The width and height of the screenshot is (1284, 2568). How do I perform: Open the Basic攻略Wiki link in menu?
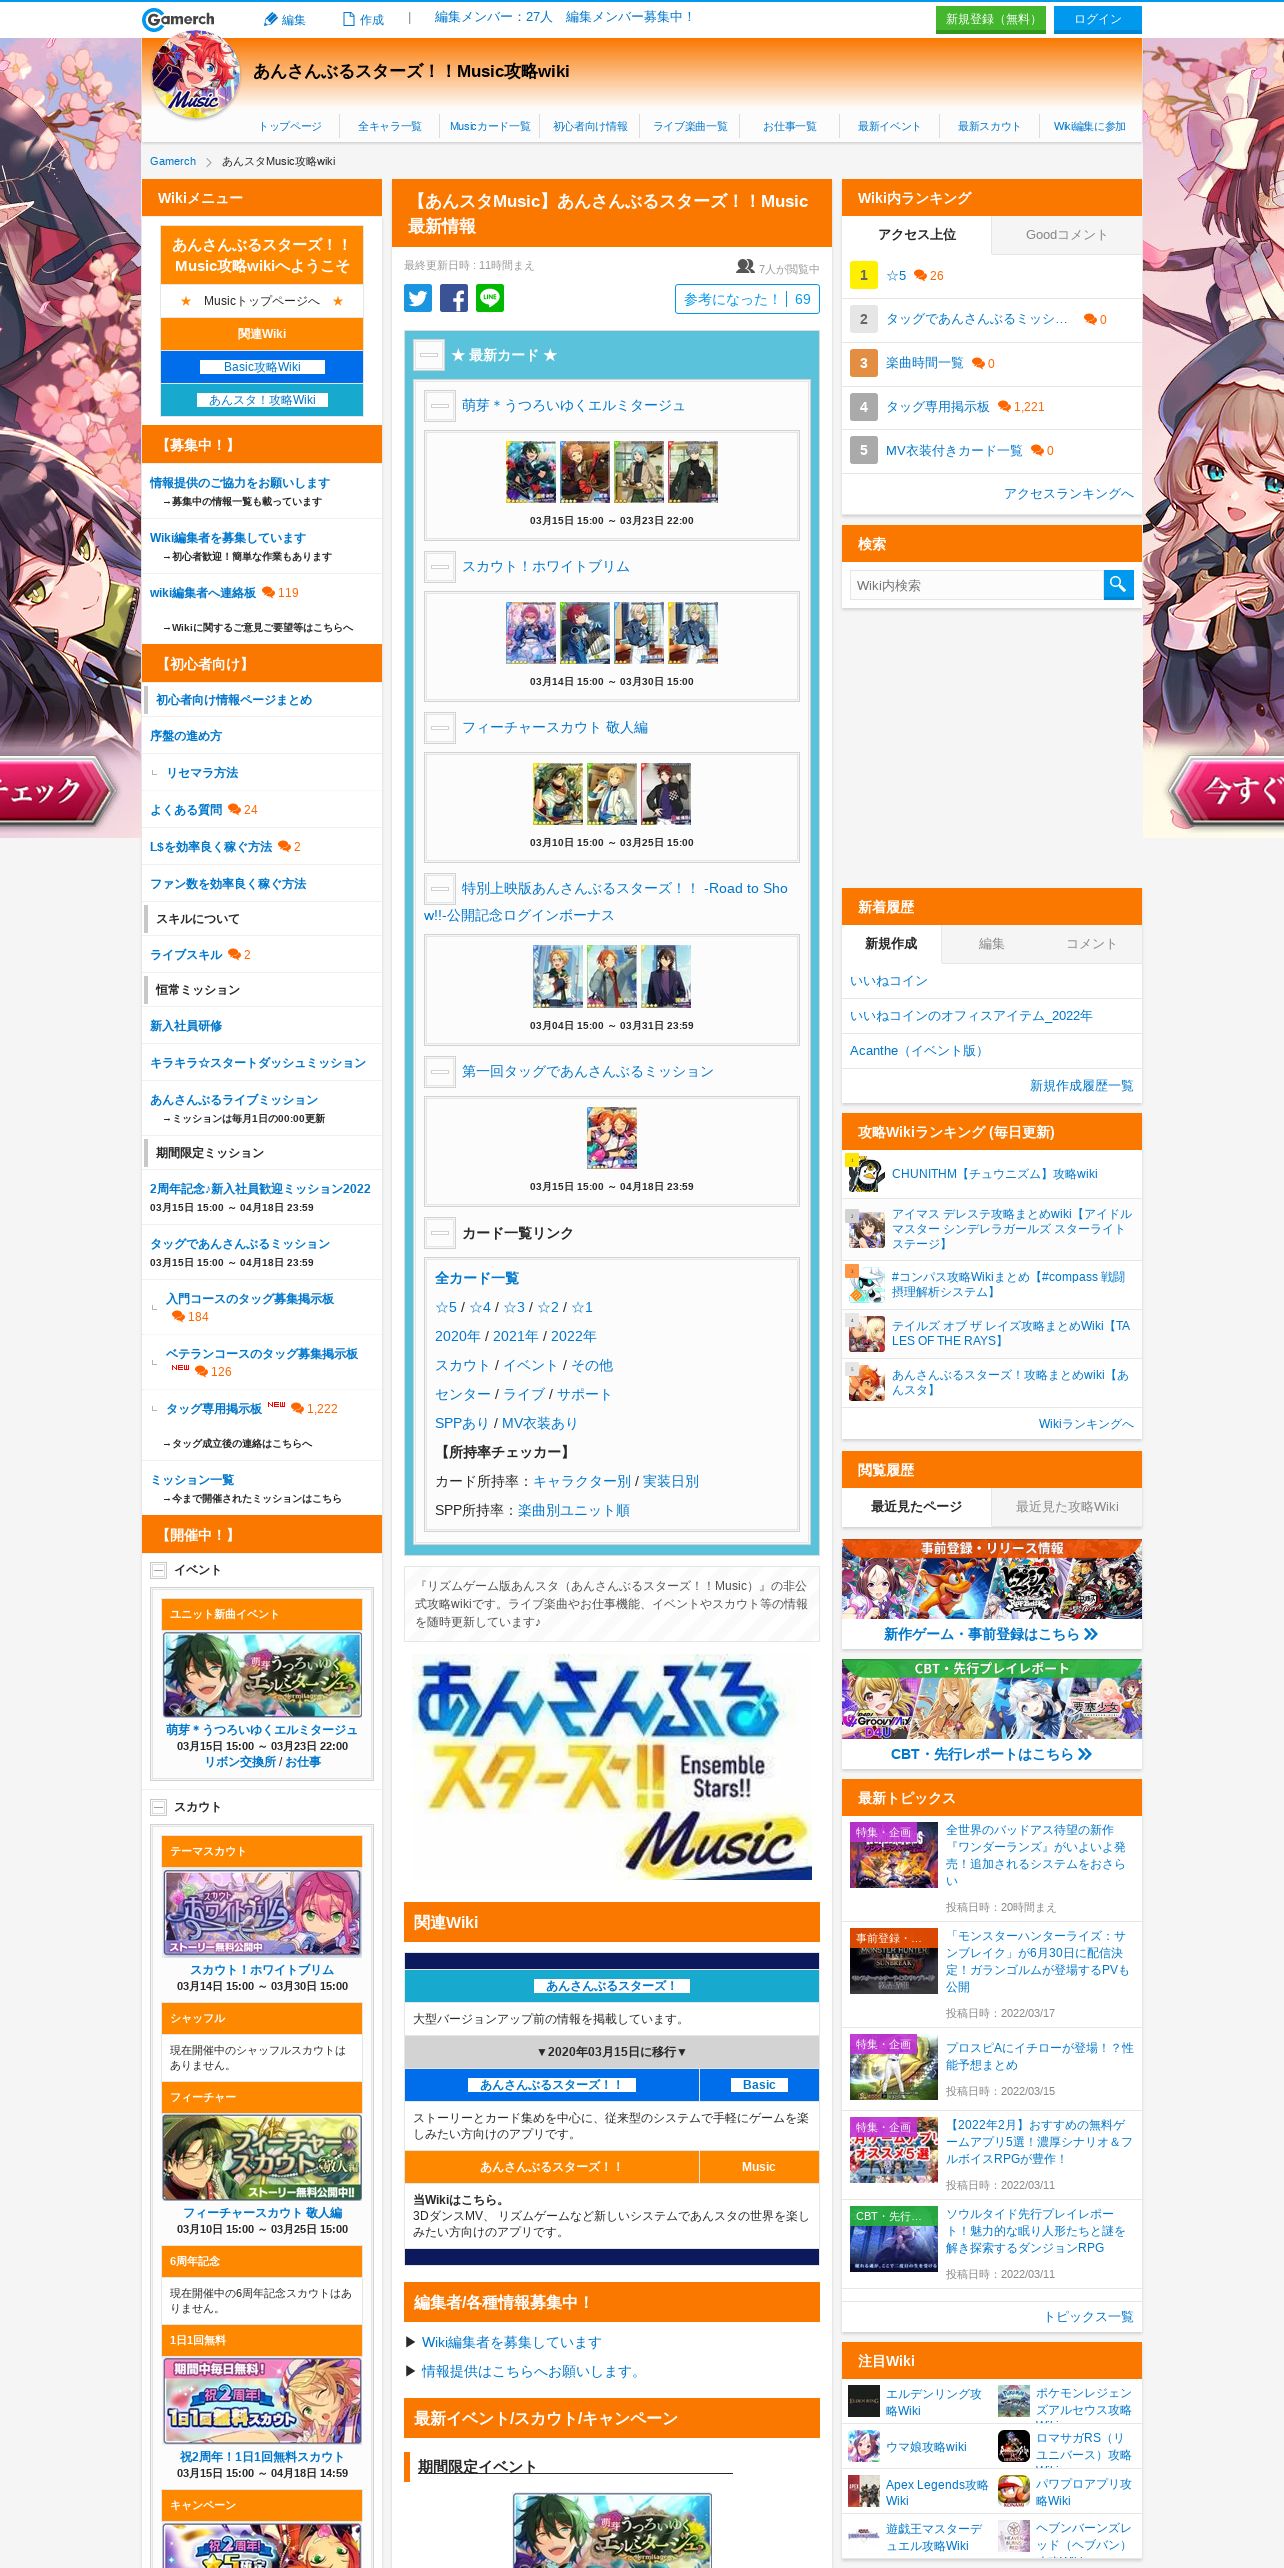tap(262, 367)
